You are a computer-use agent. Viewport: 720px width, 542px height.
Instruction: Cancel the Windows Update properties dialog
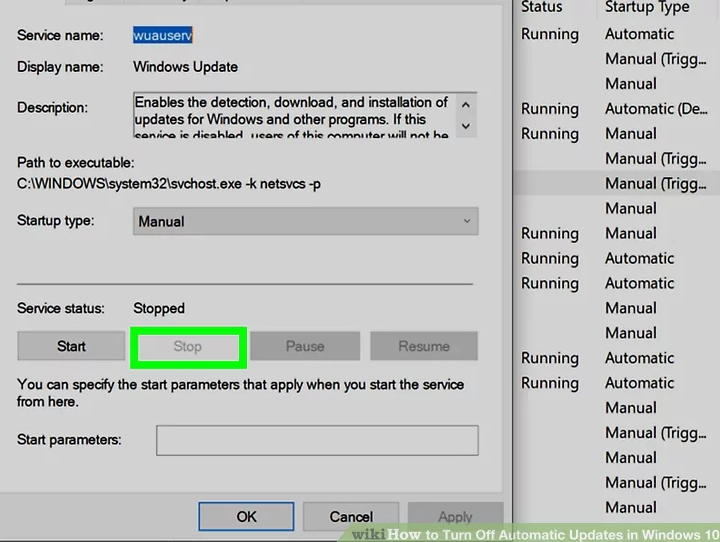click(351, 516)
